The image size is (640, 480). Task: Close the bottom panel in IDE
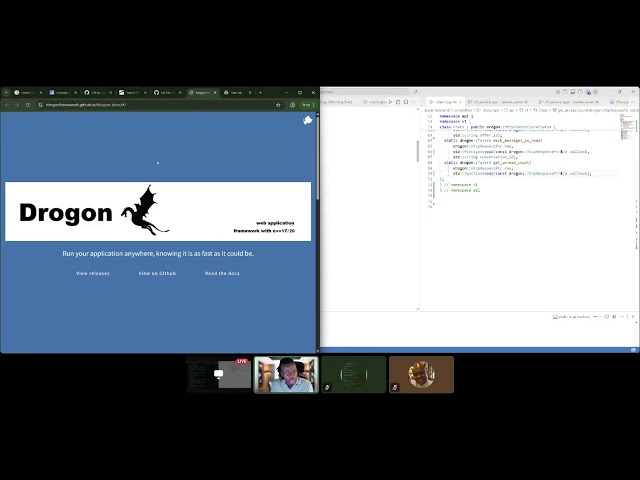[633, 317]
